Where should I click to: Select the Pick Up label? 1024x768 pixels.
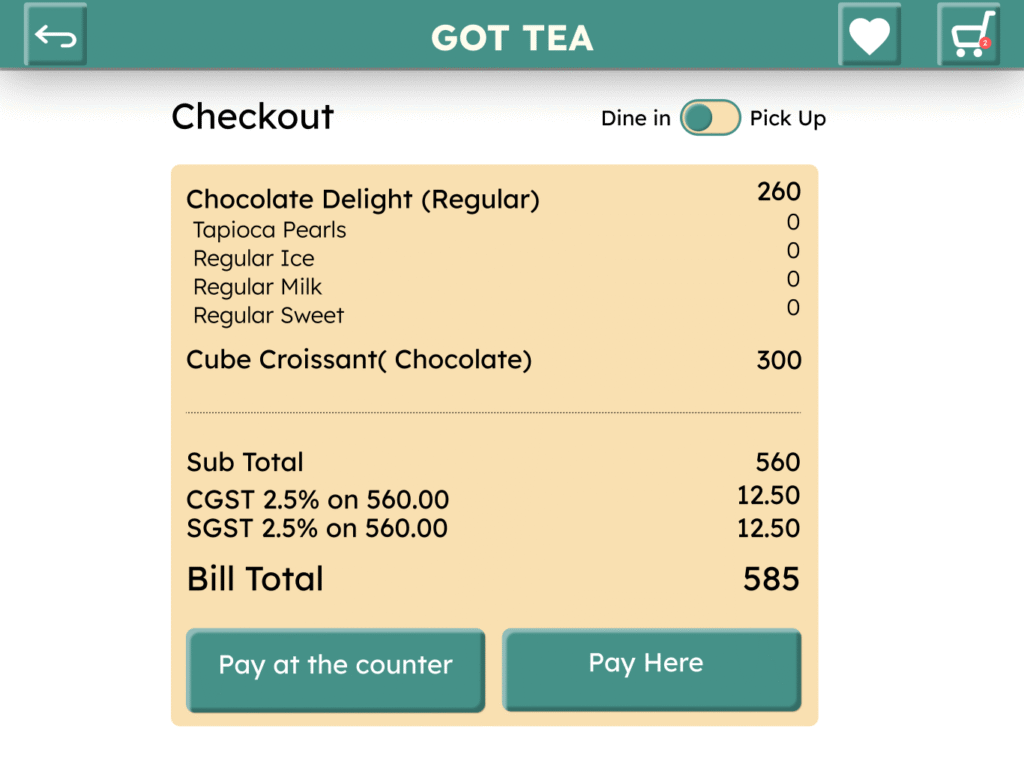click(x=788, y=119)
